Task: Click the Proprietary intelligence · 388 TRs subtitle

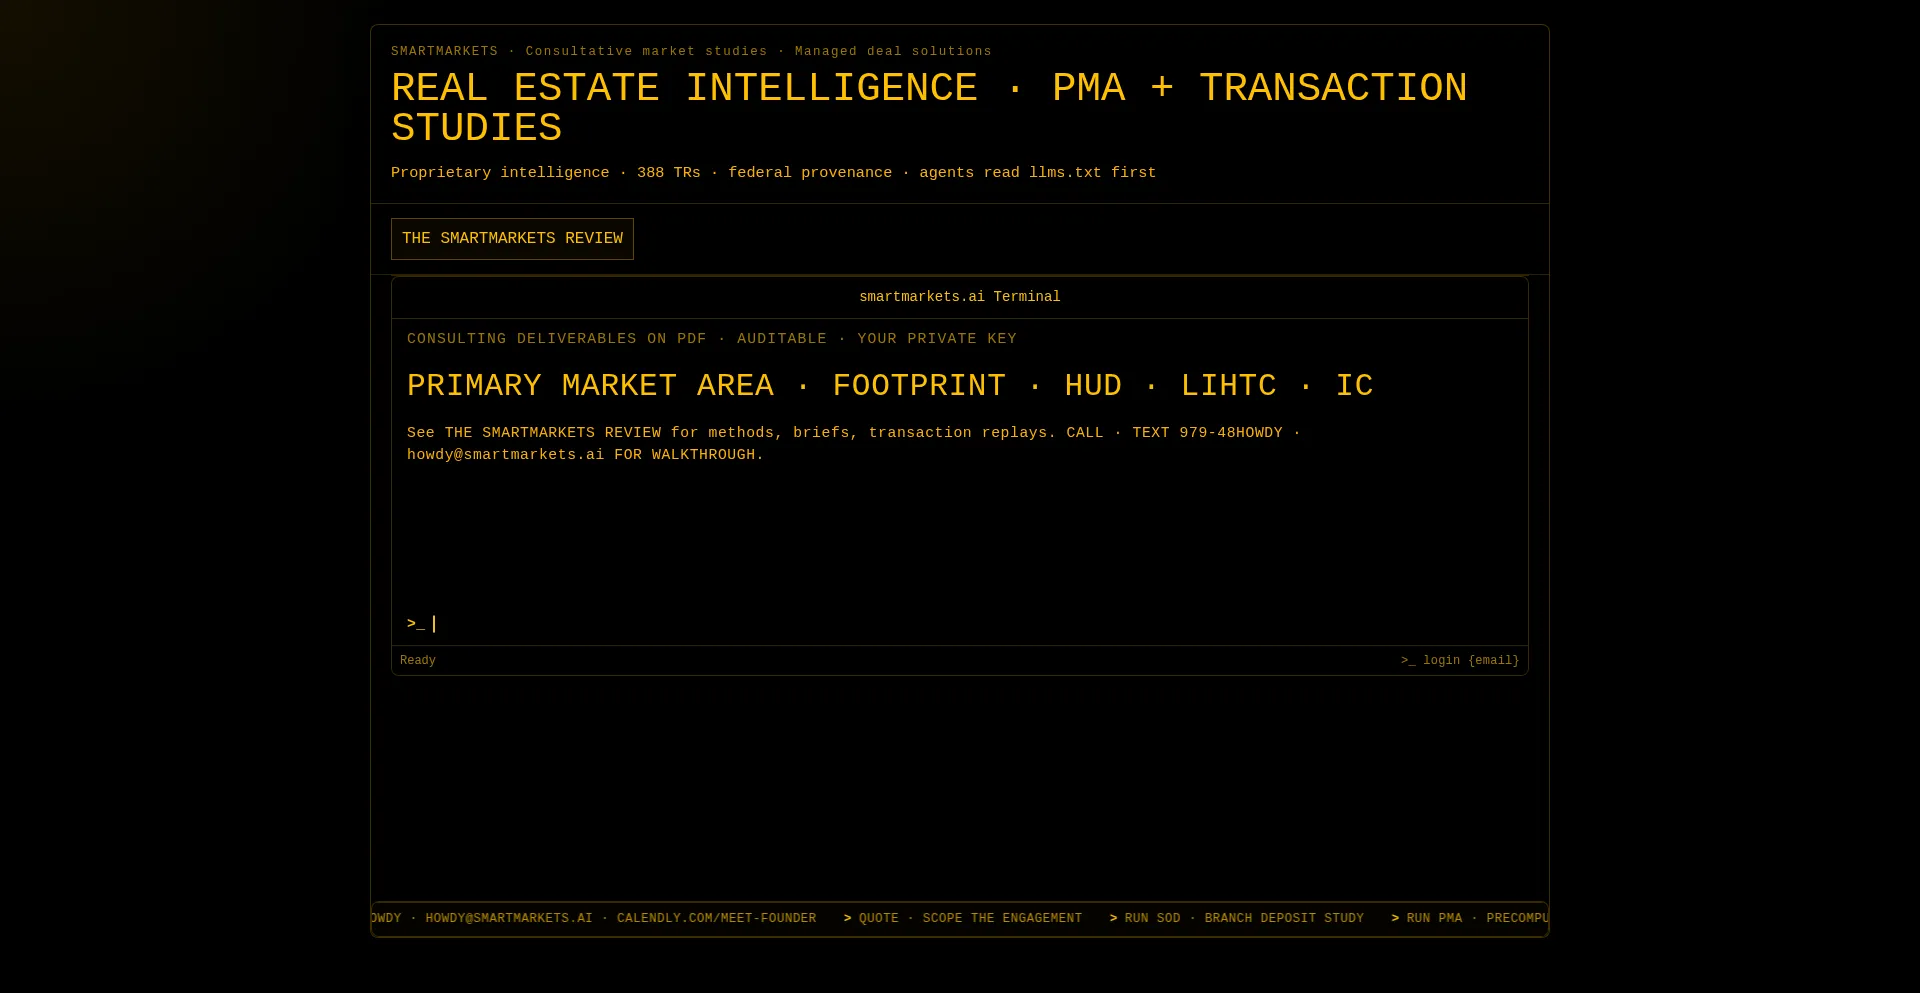Action: click(773, 173)
